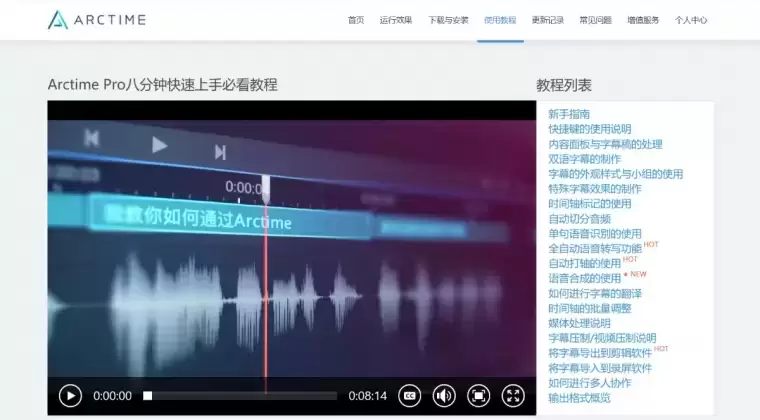Open 将字幕导出到剪辑软件 tutorial
This screenshot has height=420, width=760.
coord(600,353)
